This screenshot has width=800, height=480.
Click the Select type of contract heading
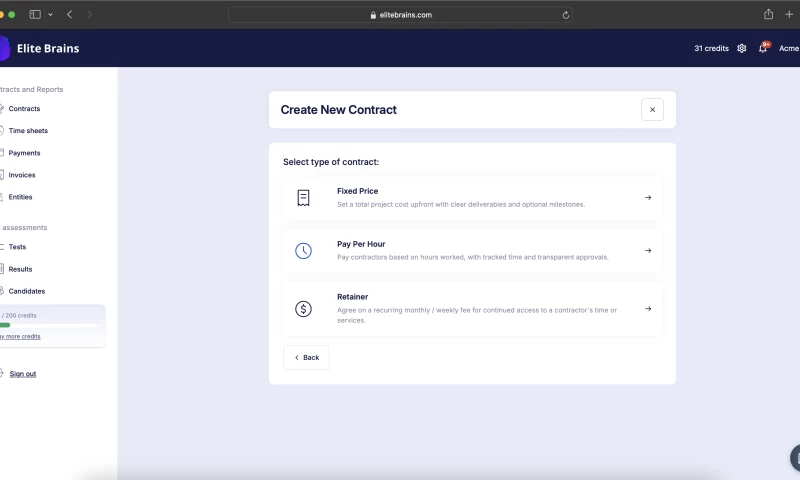coord(331,162)
